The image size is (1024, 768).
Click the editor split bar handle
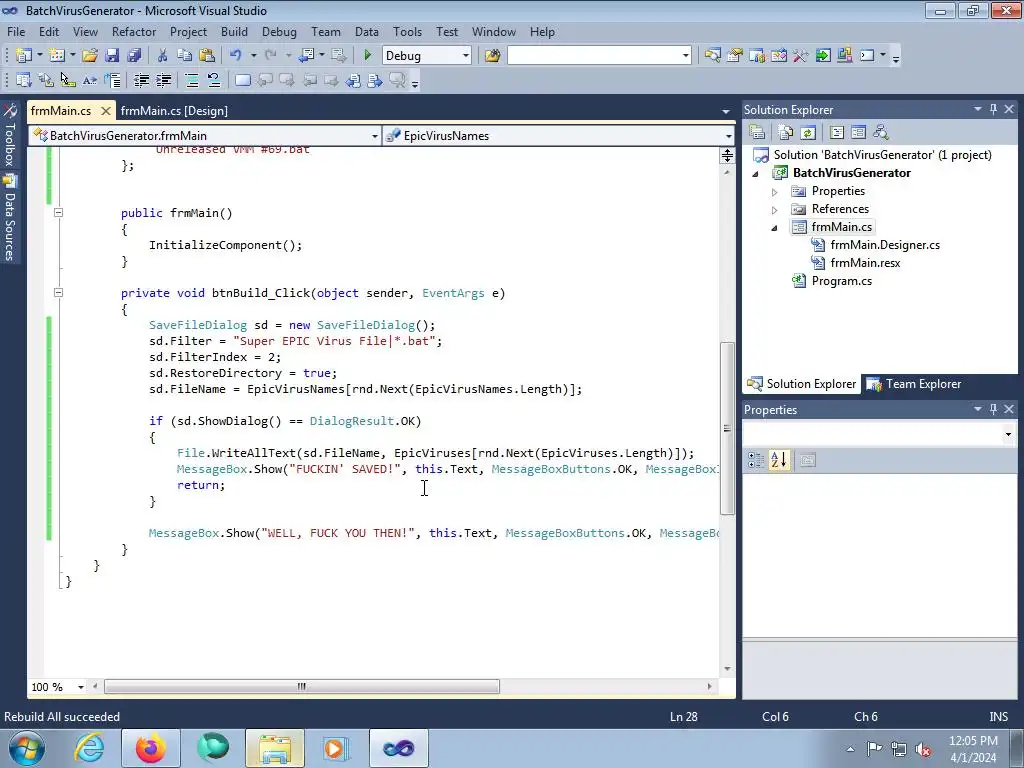pos(727,155)
